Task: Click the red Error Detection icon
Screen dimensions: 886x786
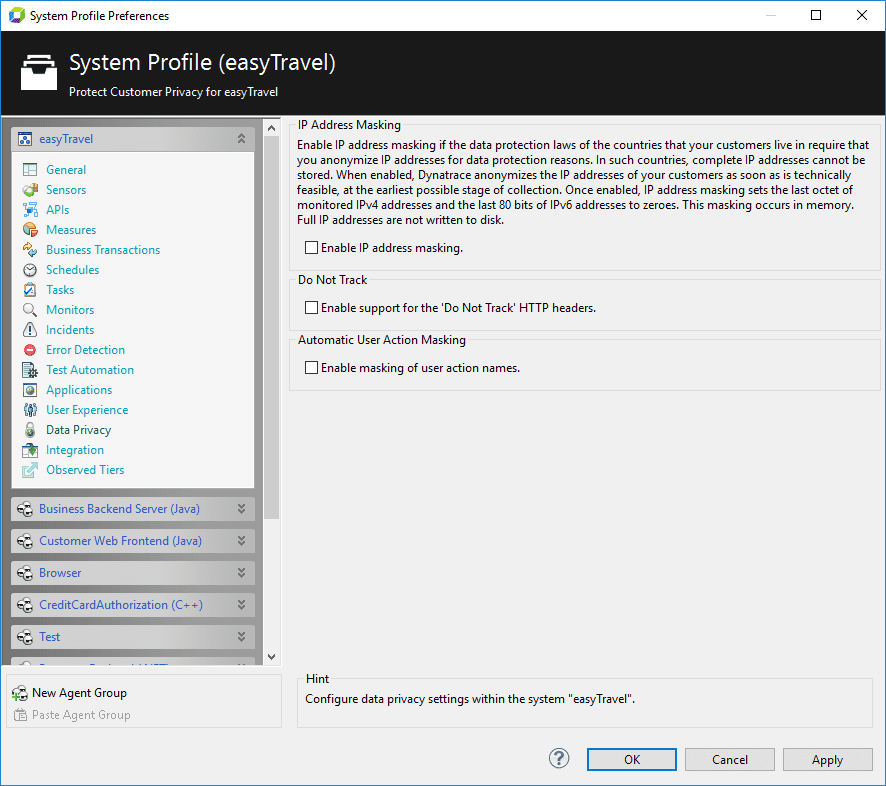Action: click(30, 350)
